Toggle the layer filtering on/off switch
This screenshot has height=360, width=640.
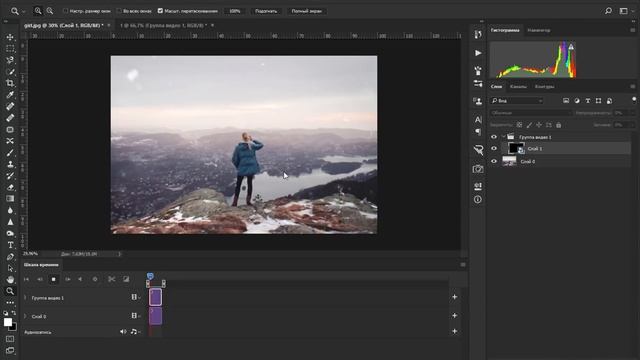point(634,100)
